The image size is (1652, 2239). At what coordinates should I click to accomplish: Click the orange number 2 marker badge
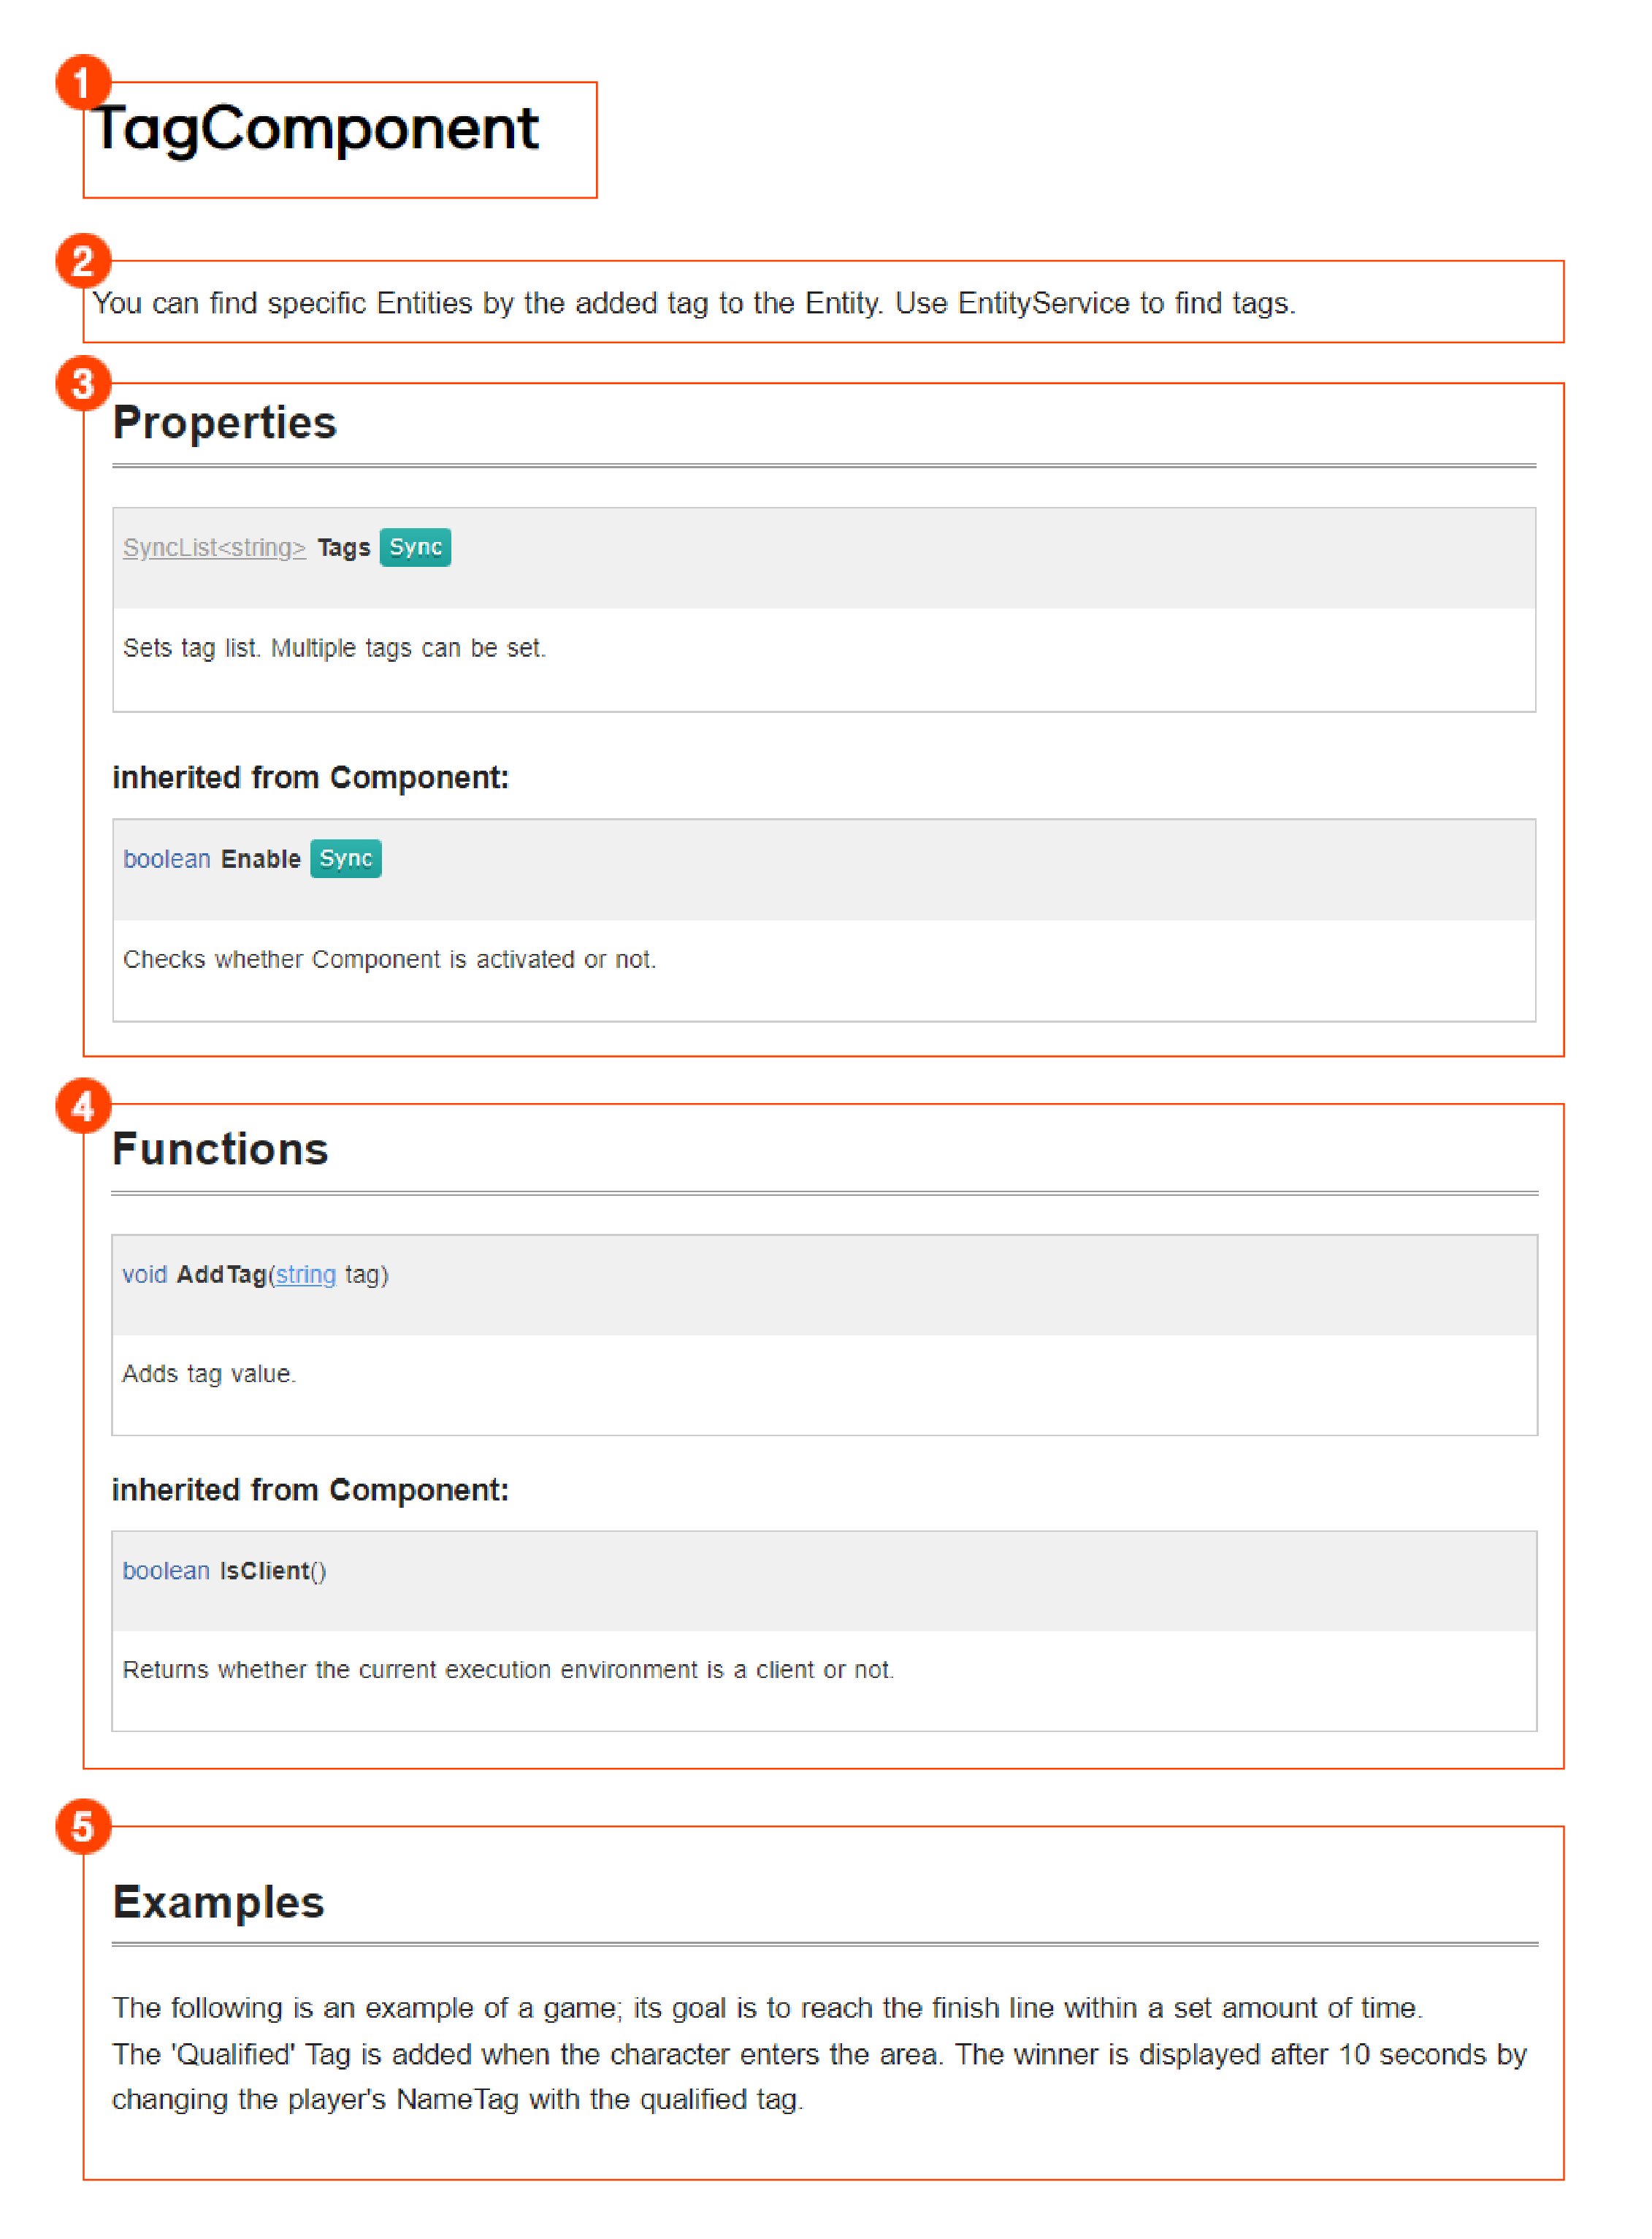(83, 262)
